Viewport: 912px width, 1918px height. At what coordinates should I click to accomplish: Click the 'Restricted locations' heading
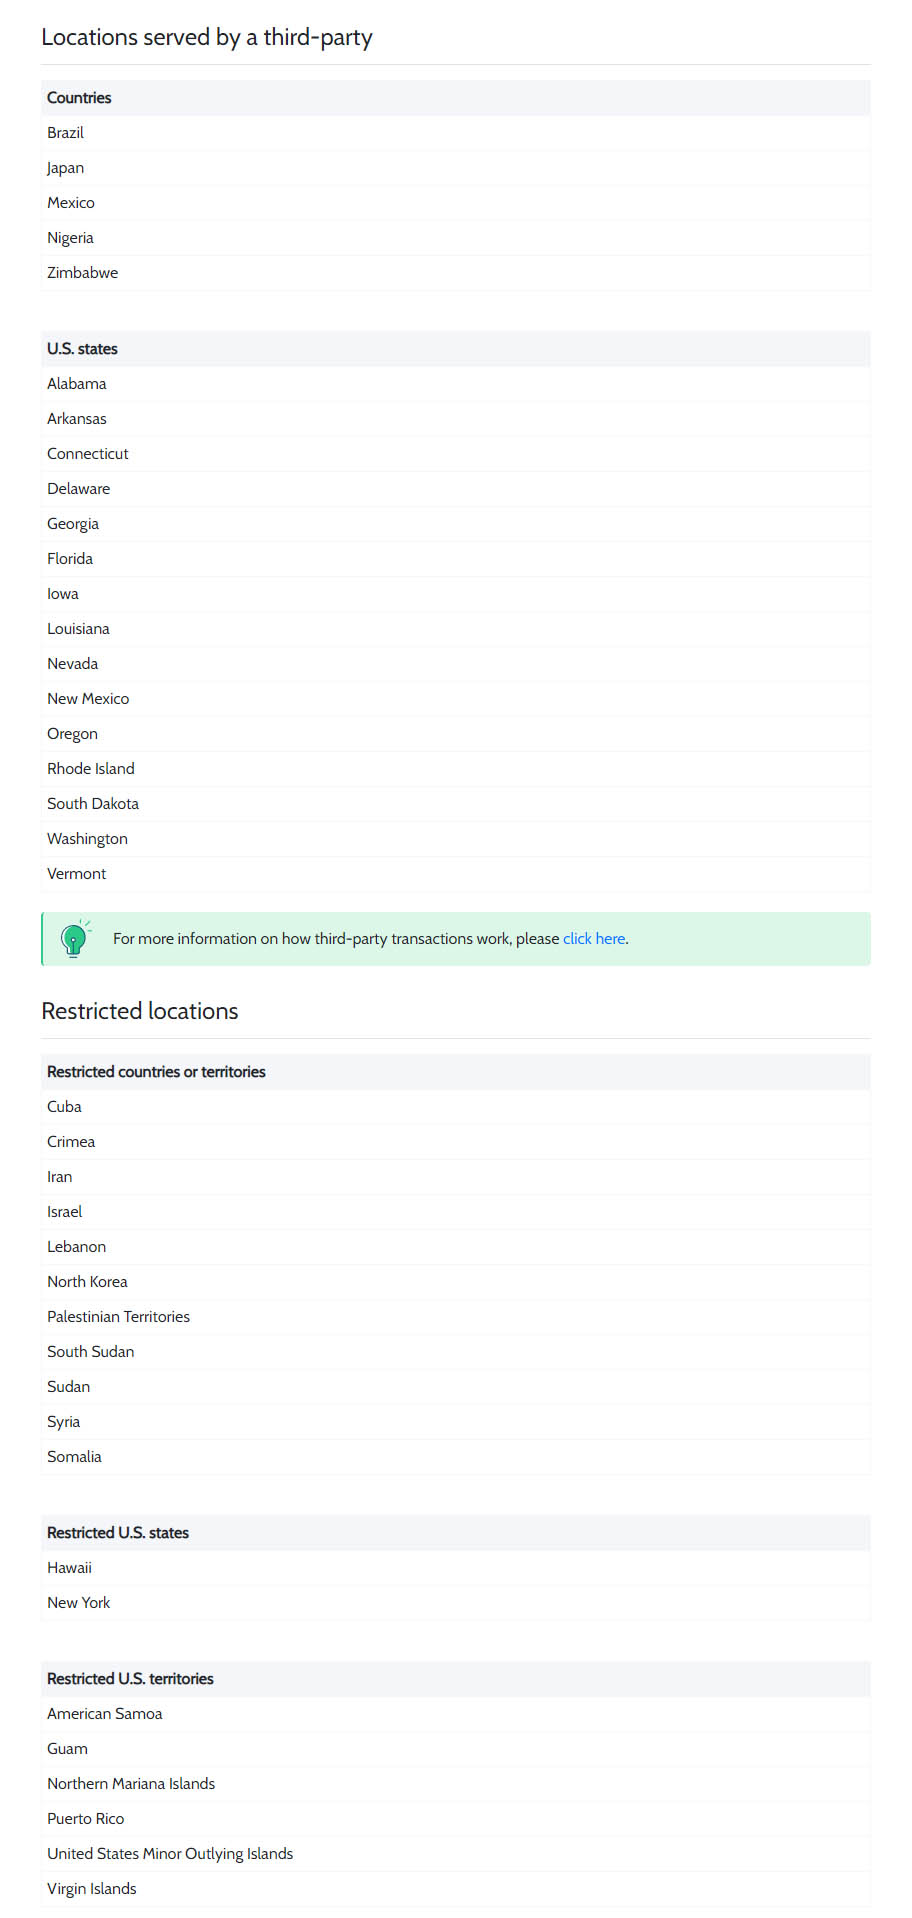tap(140, 1011)
